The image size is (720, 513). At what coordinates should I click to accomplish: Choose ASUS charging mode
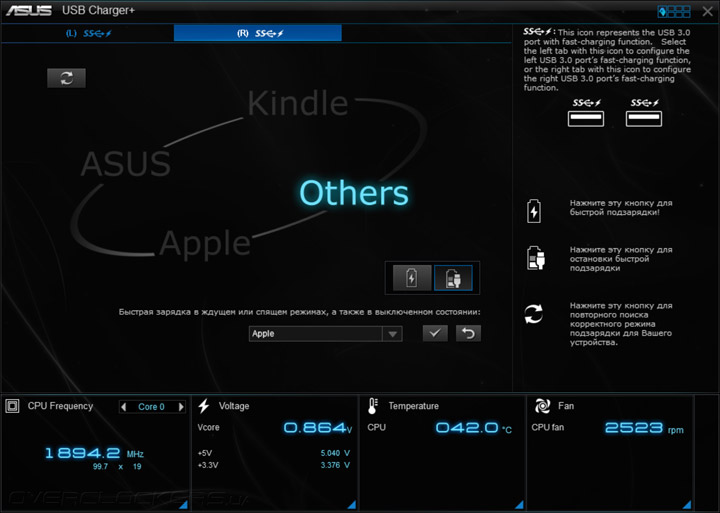125,163
